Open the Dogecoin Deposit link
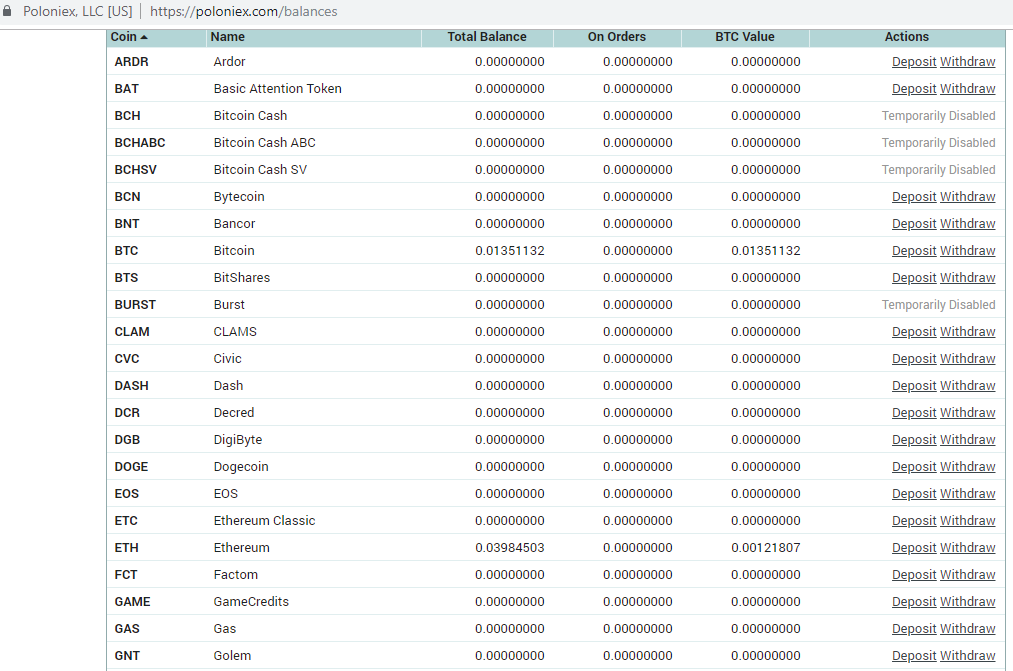1013x671 pixels. [914, 467]
